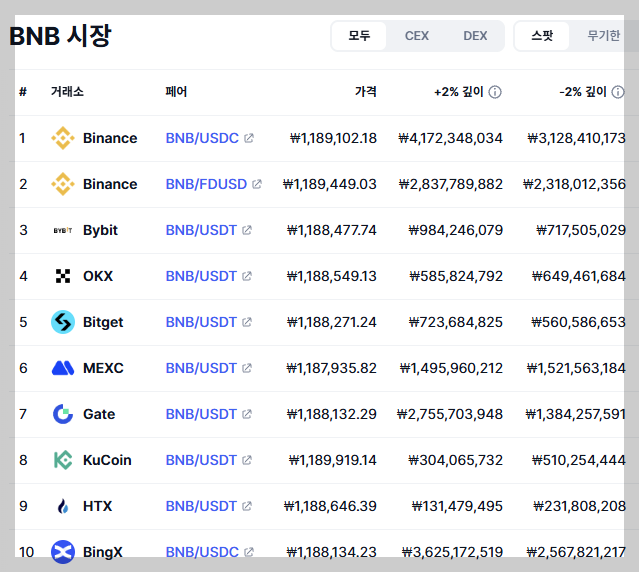Viewport: 639px width, 572px height.
Task: Click external link icon in HTX row
Action: 247,506
